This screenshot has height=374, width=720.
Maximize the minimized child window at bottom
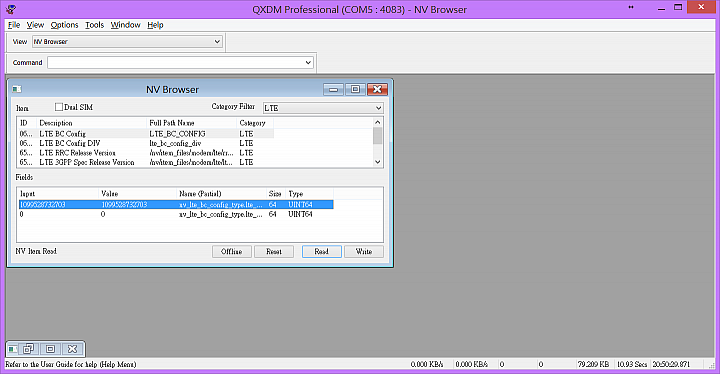[x=51, y=349]
